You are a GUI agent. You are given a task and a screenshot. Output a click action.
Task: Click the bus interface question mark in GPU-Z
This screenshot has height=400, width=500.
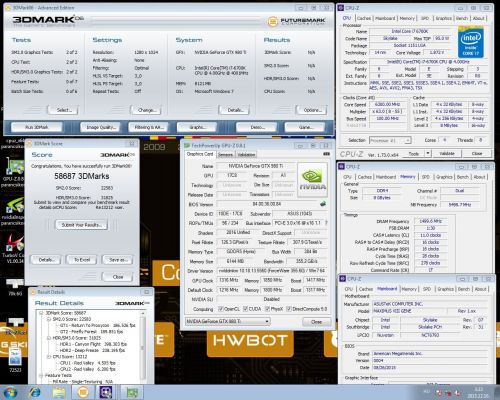(x=326, y=223)
